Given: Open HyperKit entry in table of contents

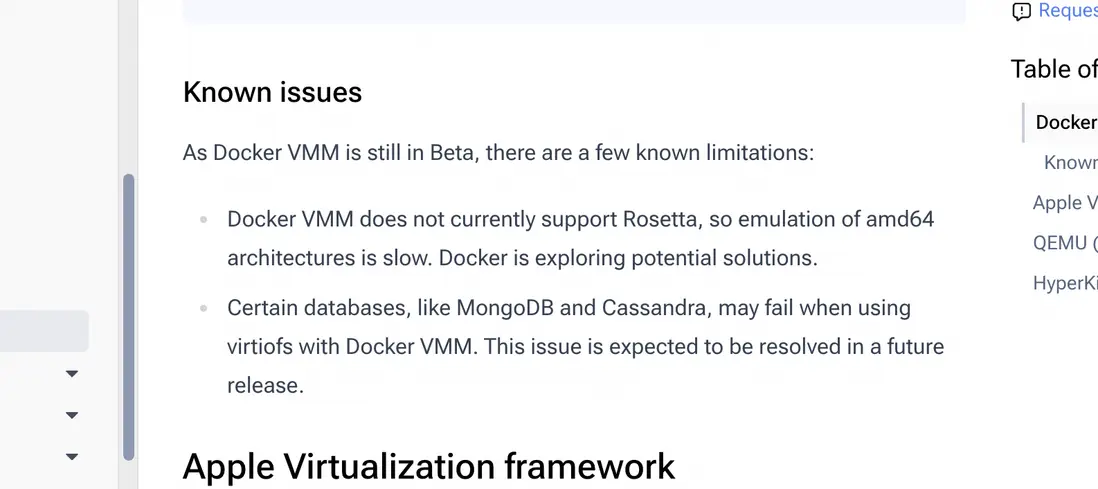Looking at the screenshot, I should pyautogui.click(x=1065, y=284).
